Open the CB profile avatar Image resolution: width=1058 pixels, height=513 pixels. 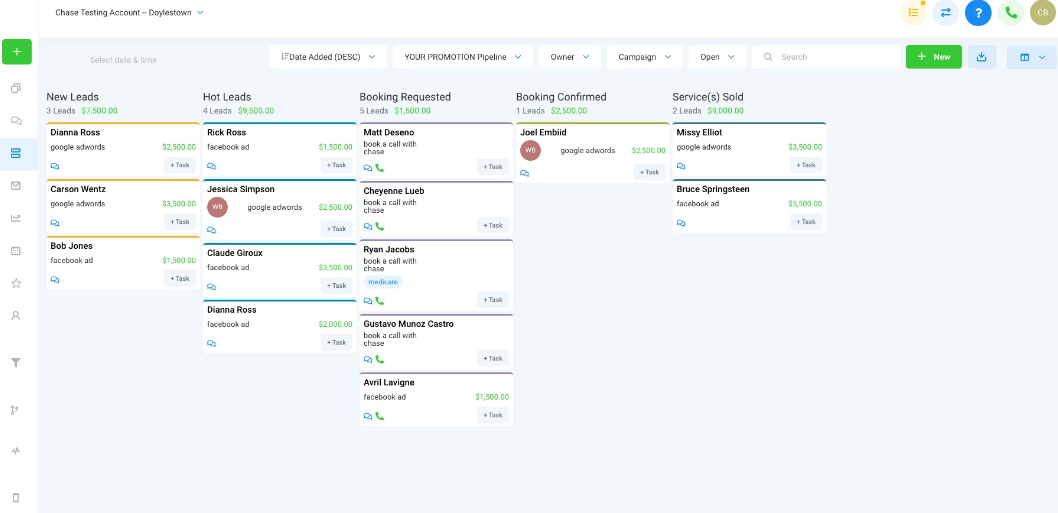(x=1042, y=13)
